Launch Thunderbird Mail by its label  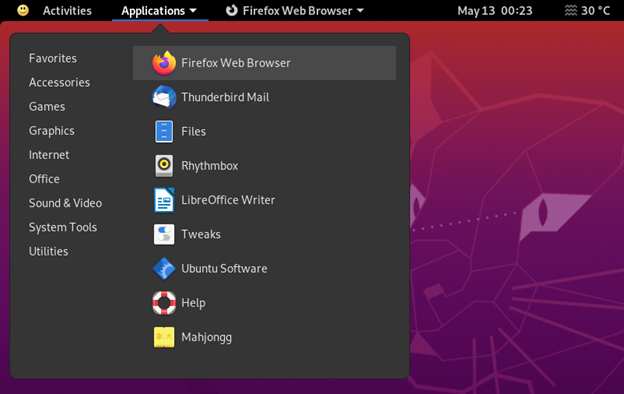[225, 97]
